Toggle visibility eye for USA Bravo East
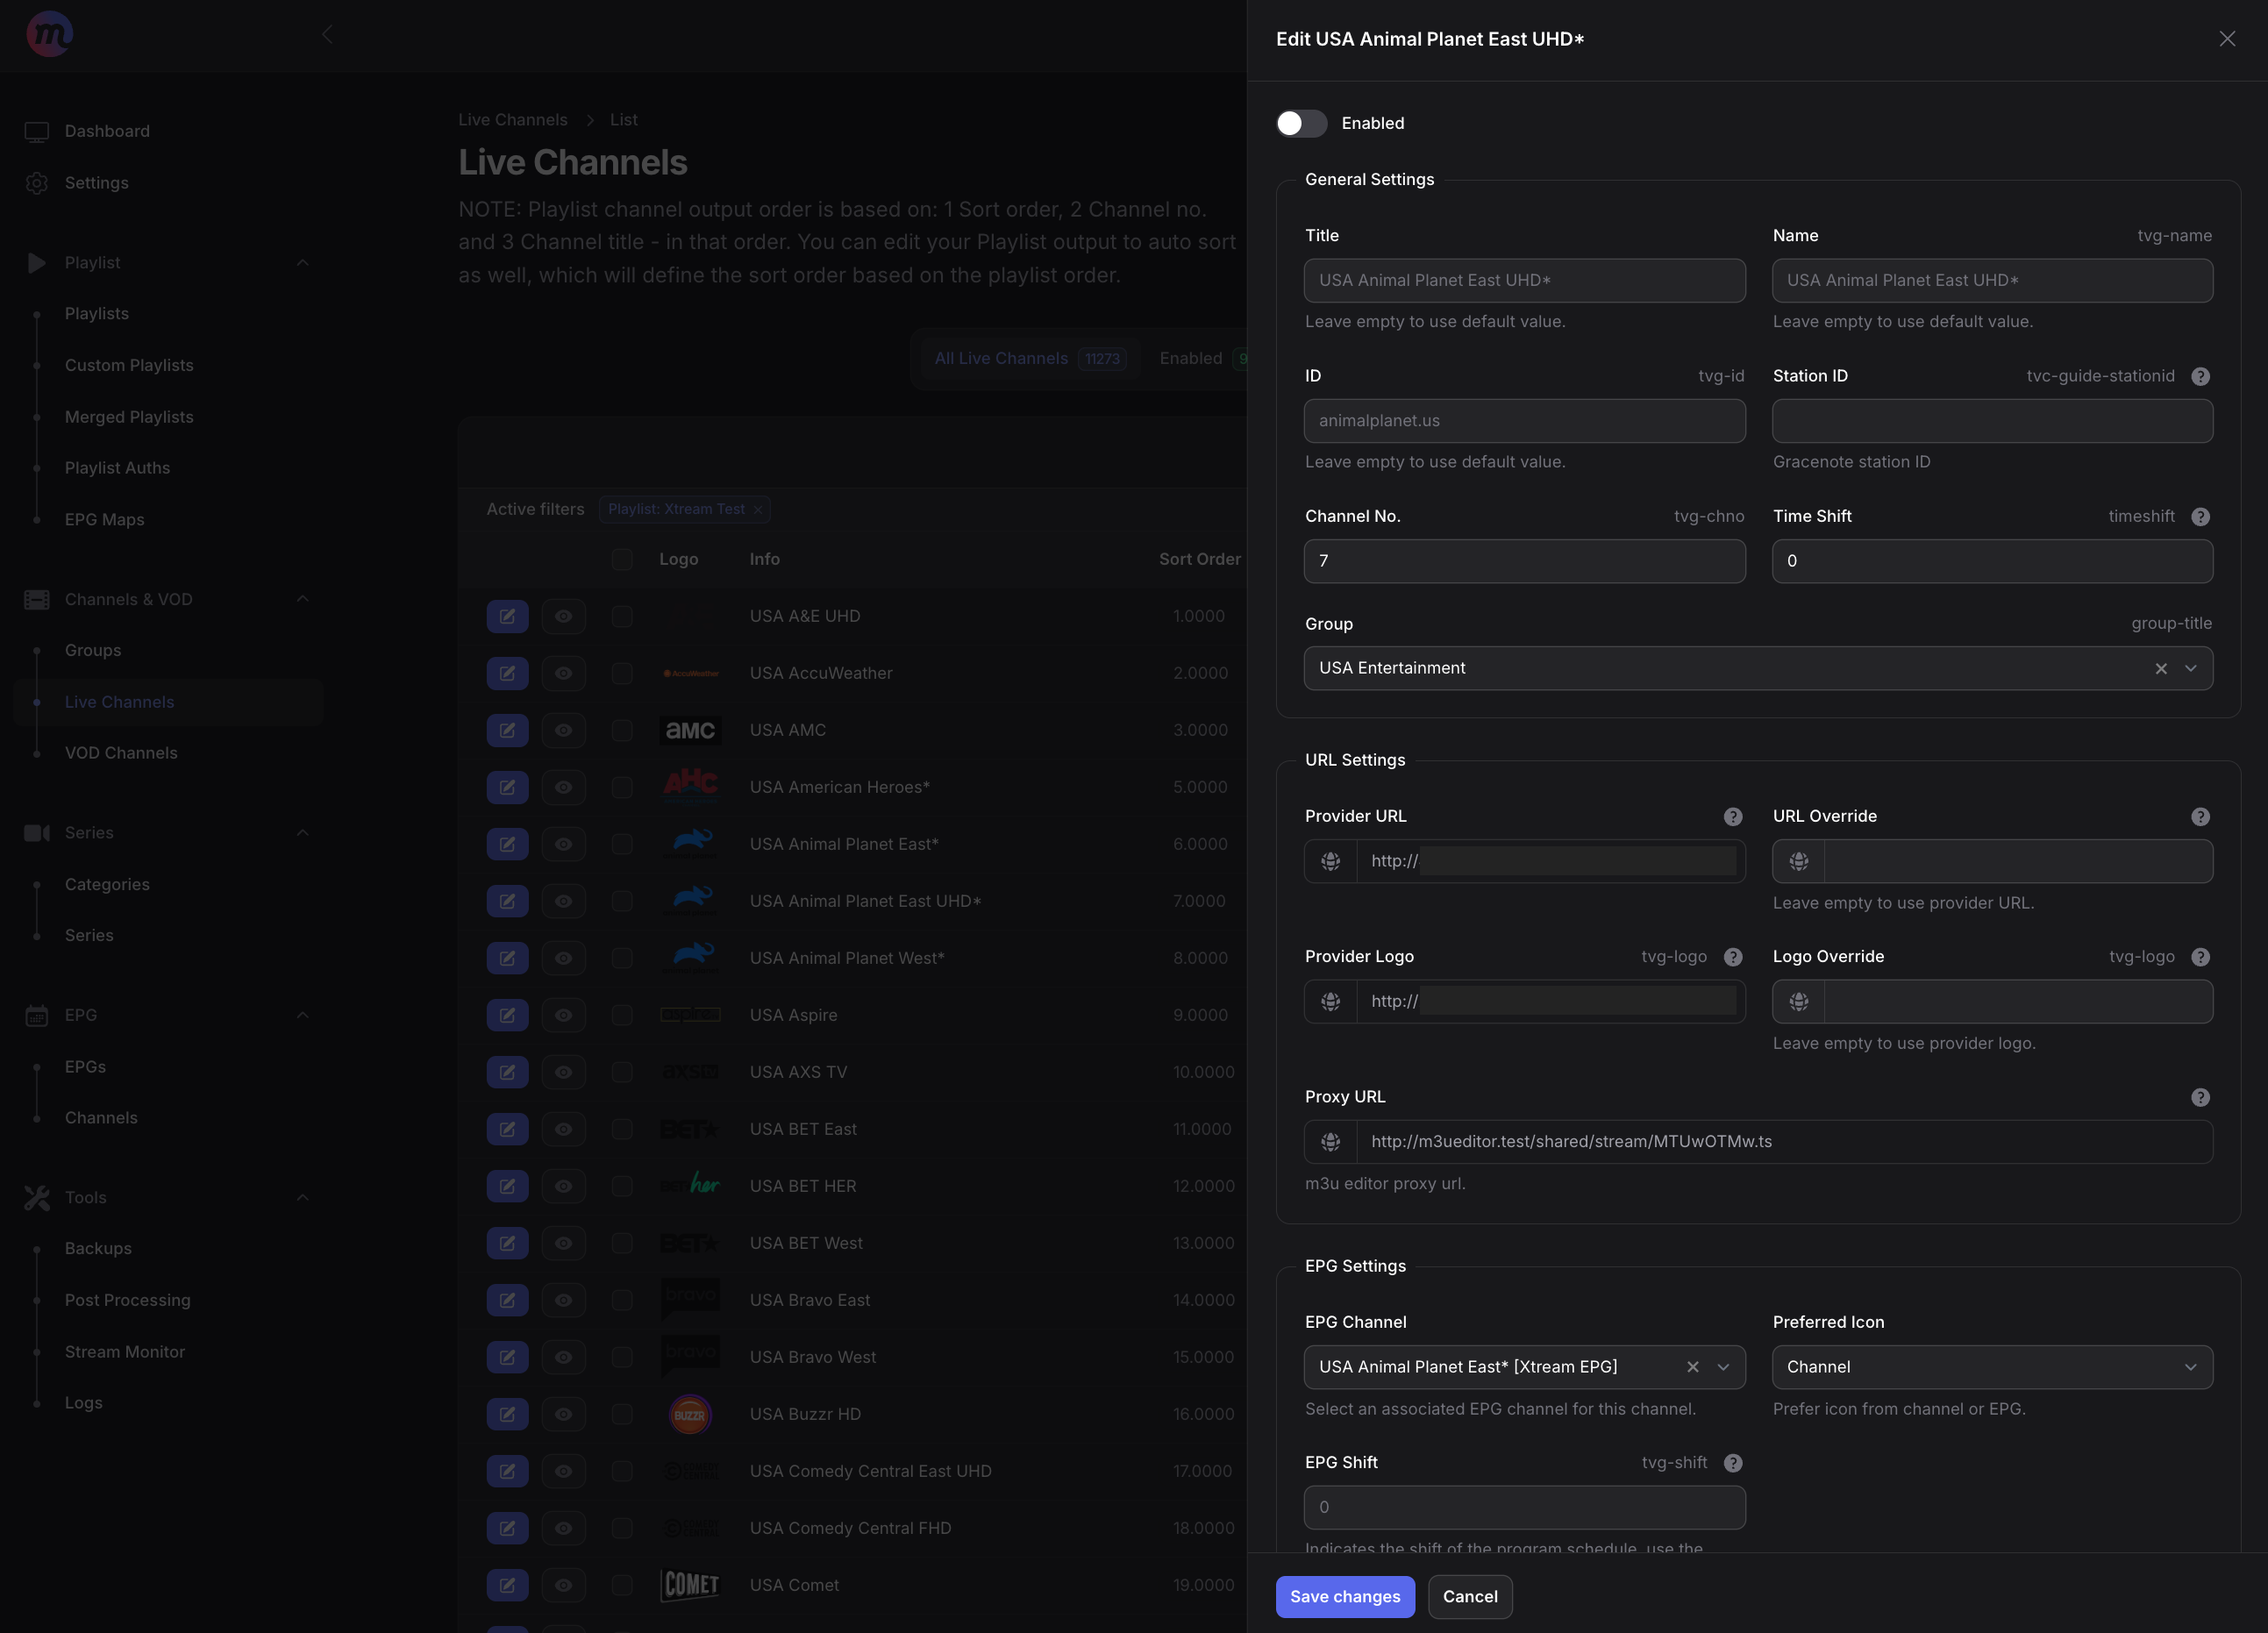This screenshot has width=2268, height=1633. pos(564,1300)
